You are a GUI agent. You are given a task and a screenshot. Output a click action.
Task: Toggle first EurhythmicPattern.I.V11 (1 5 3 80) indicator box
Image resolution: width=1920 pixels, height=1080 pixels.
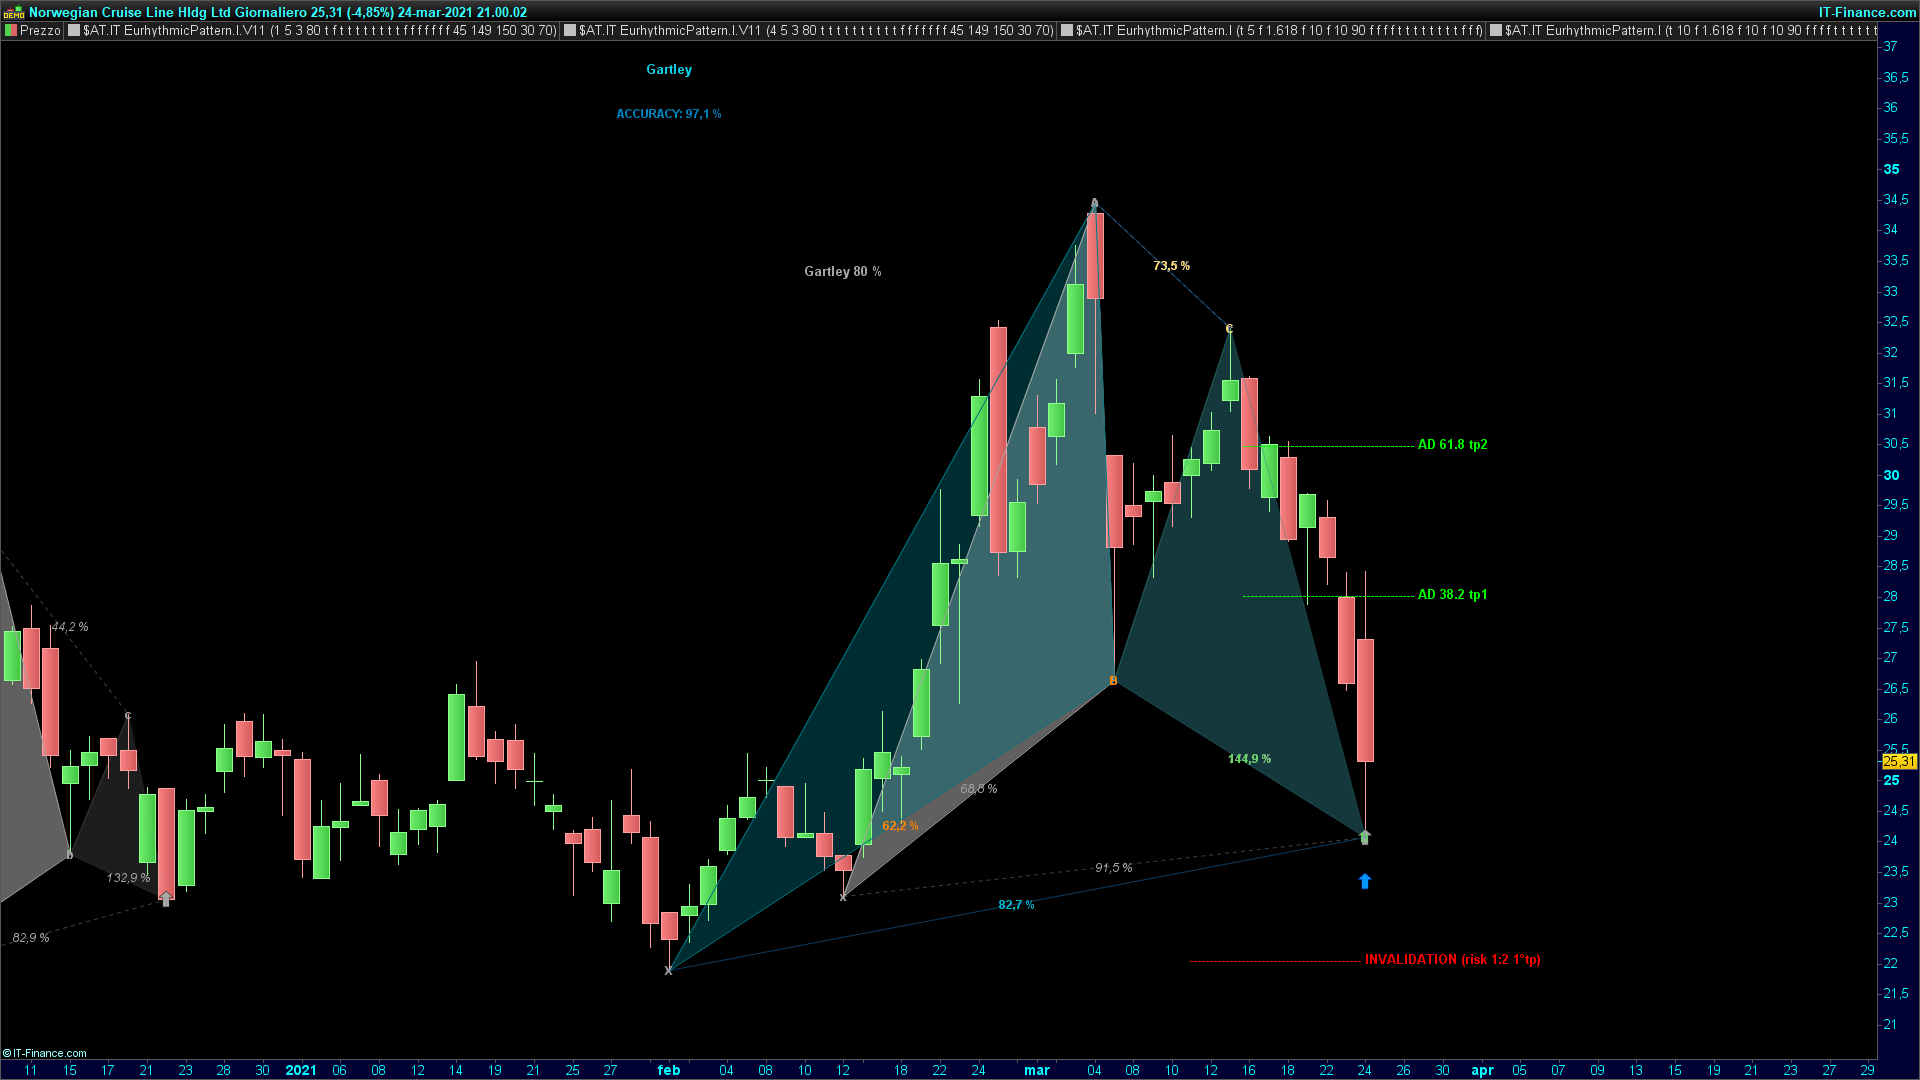74,31
